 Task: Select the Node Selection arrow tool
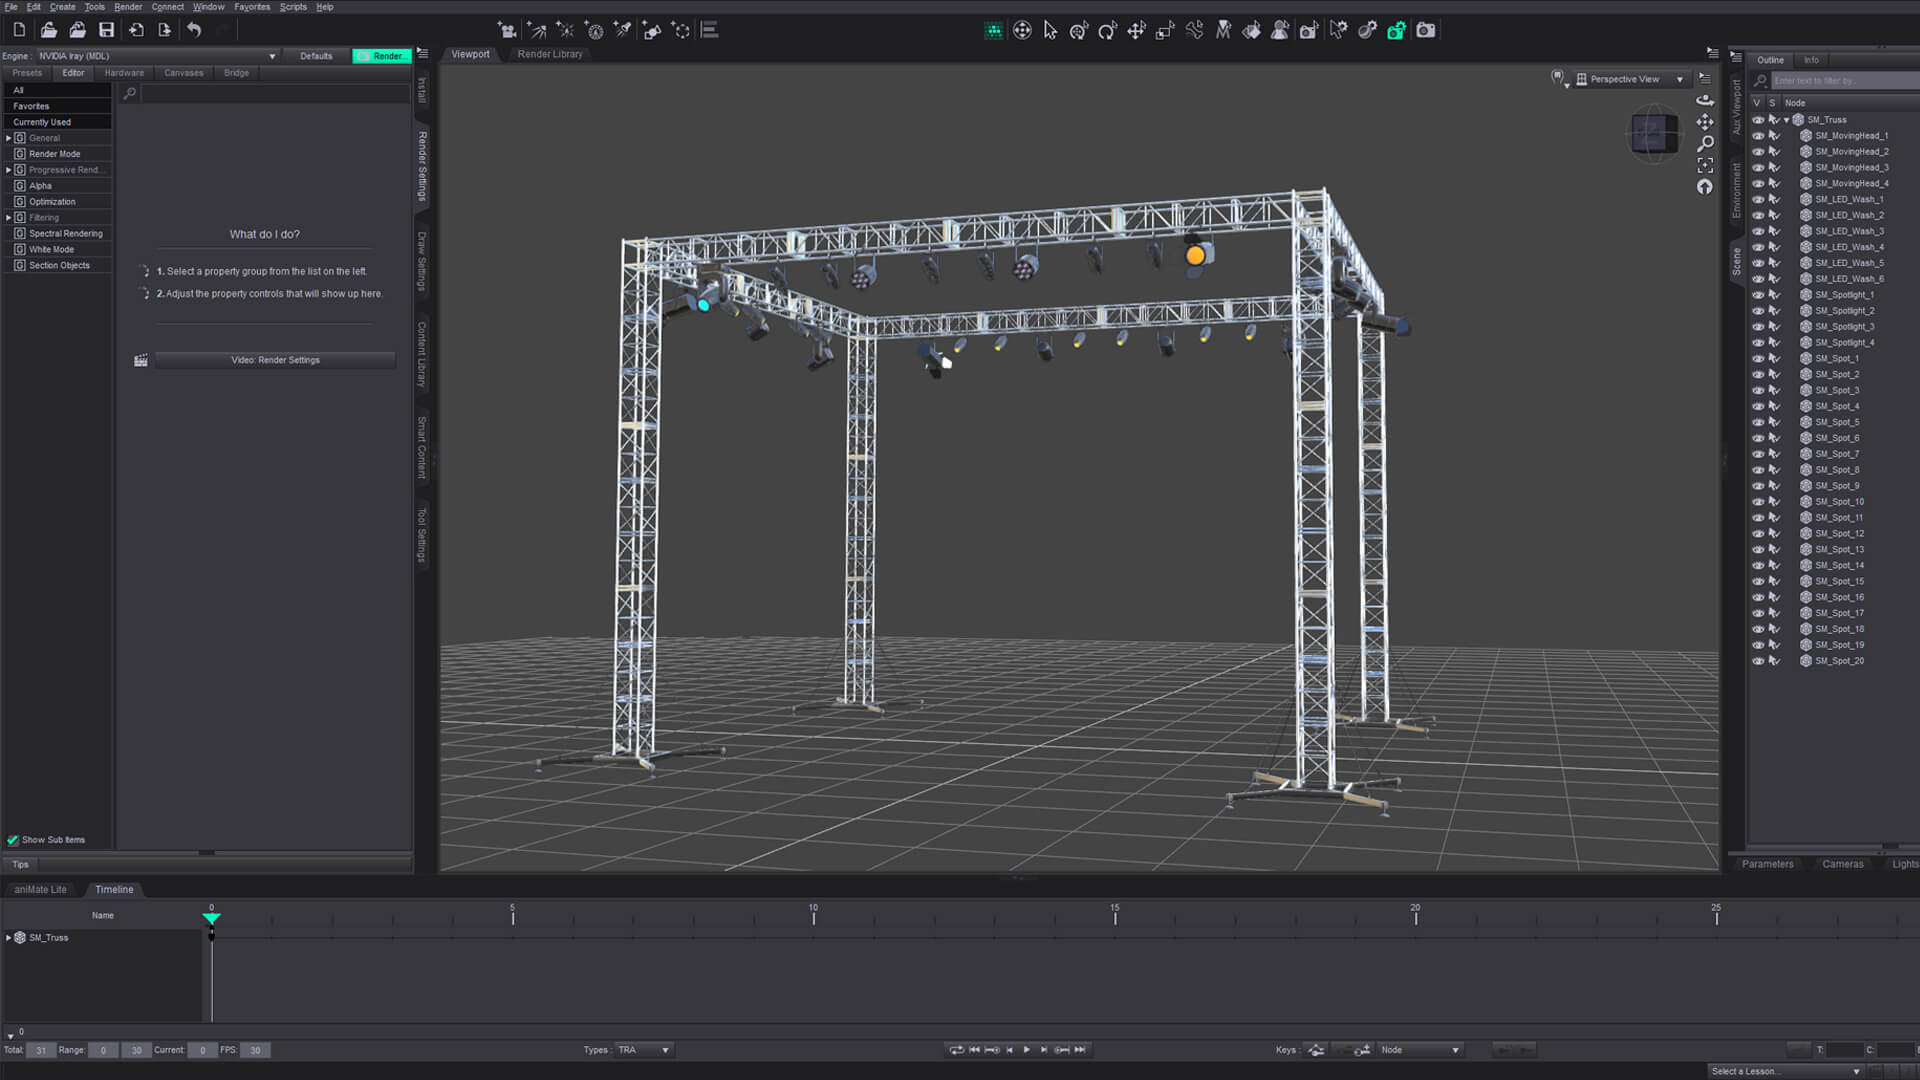pyautogui.click(x=1050, y=30)
